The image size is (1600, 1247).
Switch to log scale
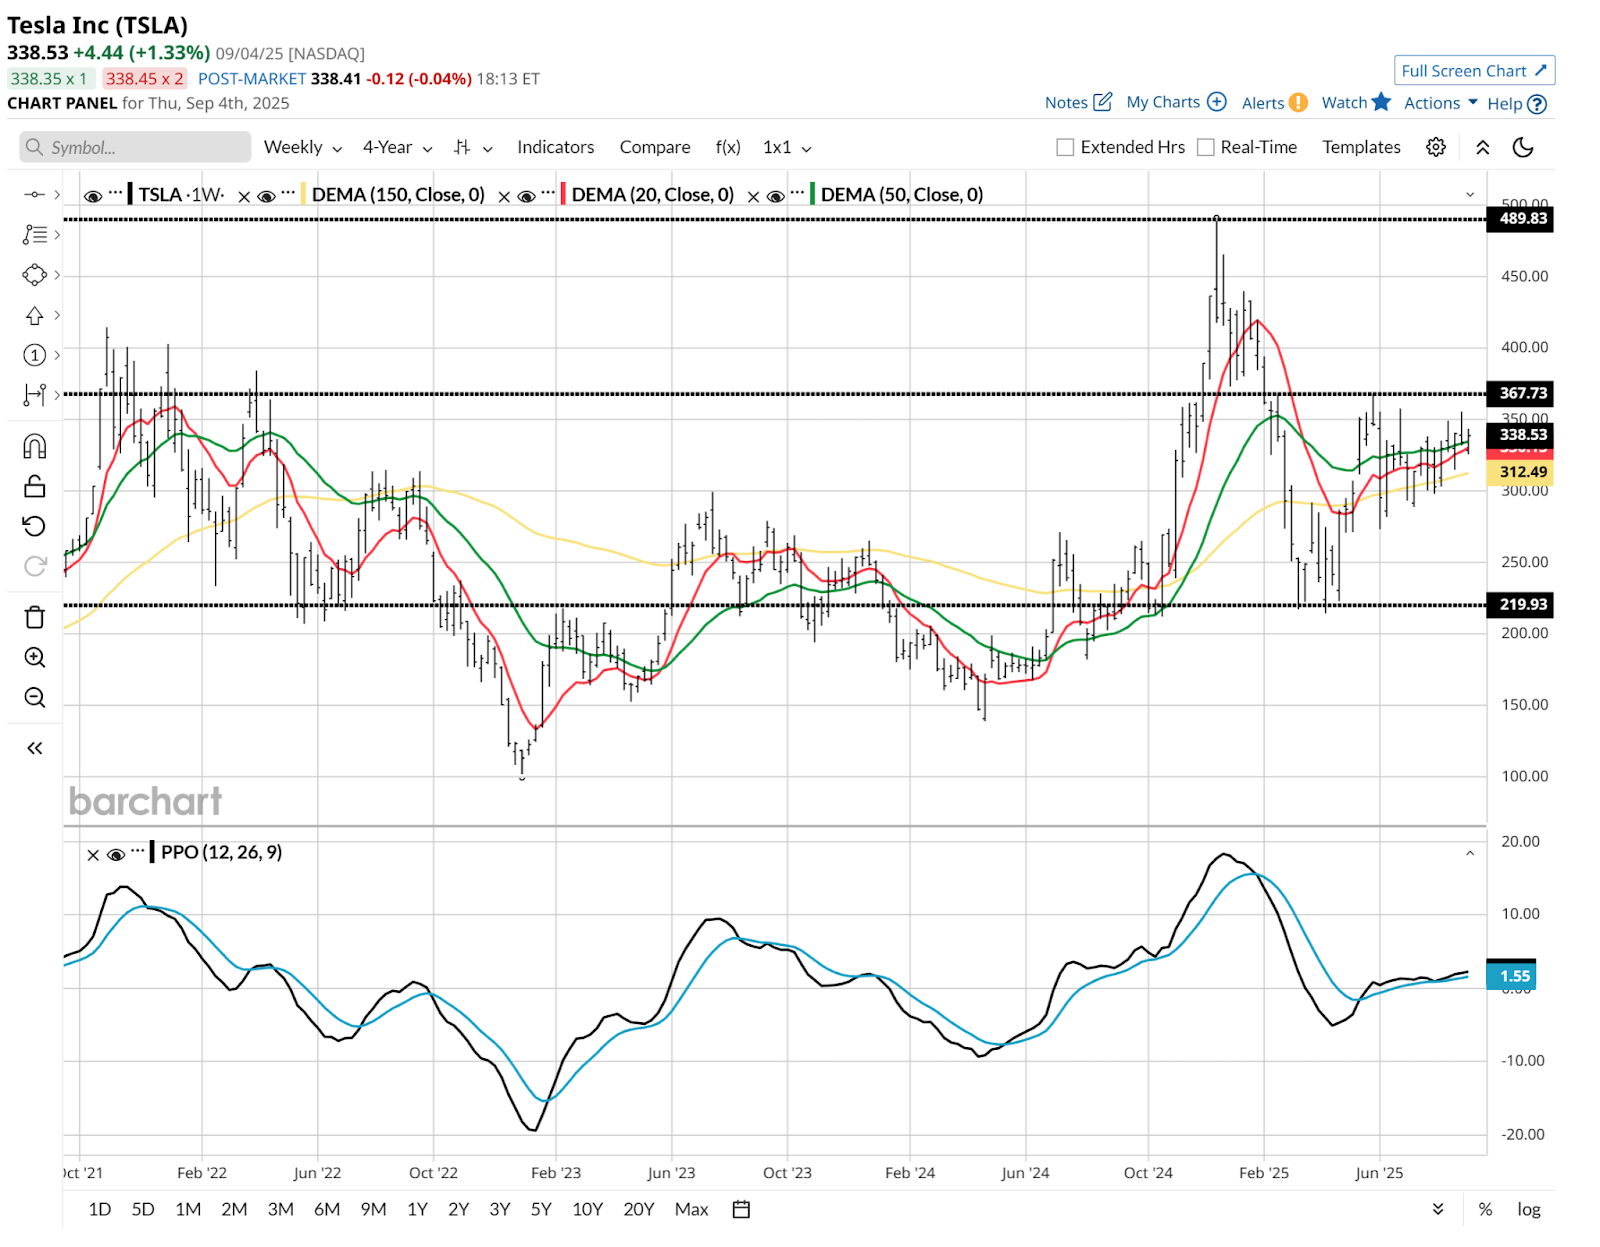click(1528, 1209)
